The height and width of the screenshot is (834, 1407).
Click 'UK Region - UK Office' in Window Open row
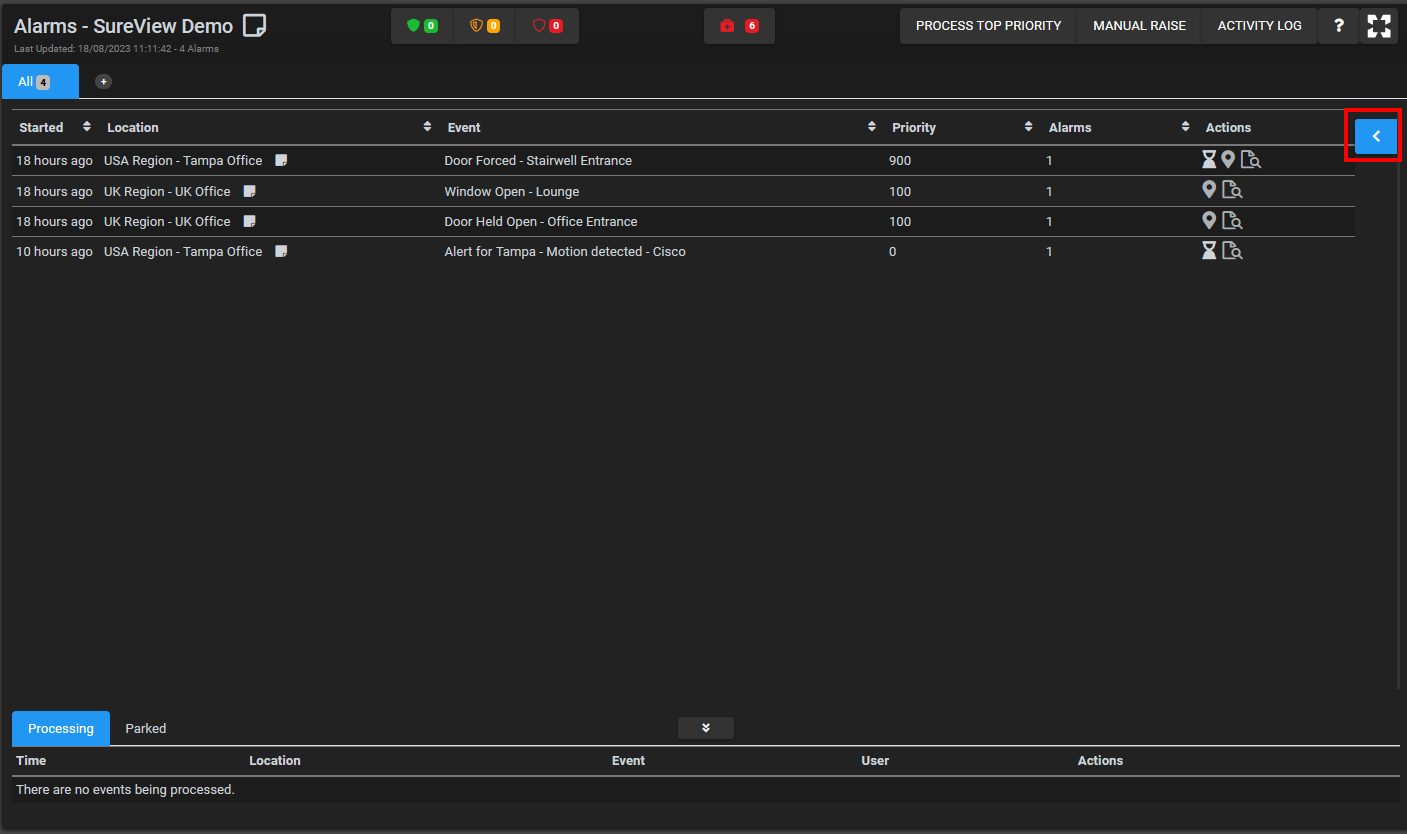click(x=167, y=191)
